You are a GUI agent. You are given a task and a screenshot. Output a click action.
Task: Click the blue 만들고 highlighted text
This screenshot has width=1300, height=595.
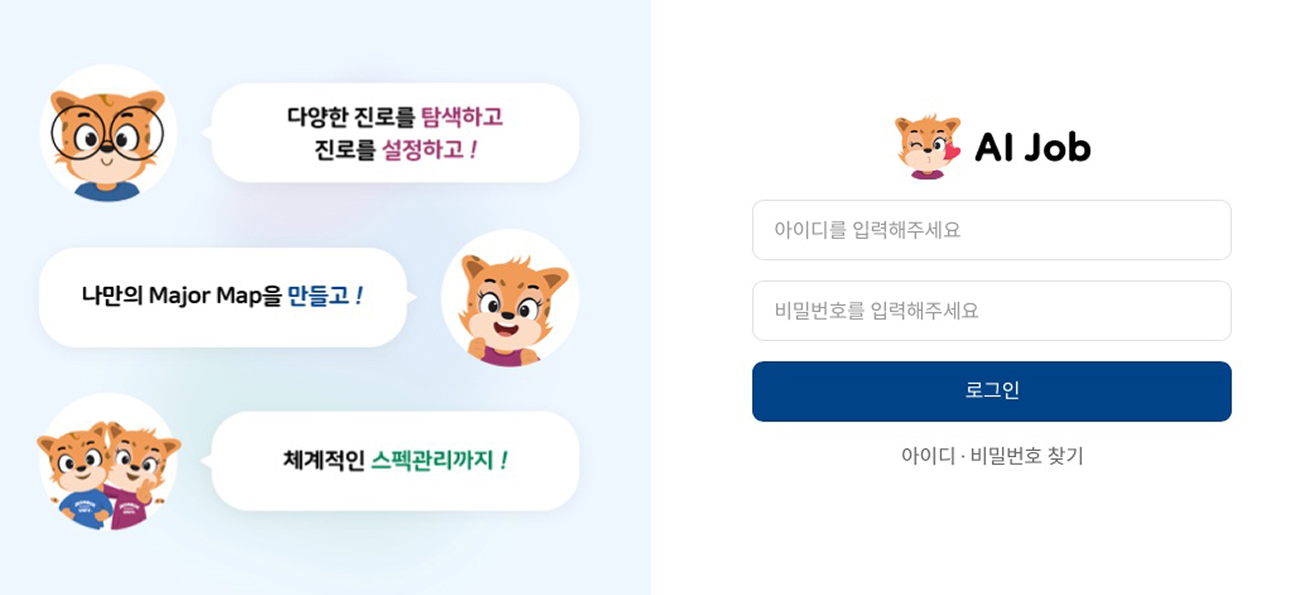tap(318, 296)
